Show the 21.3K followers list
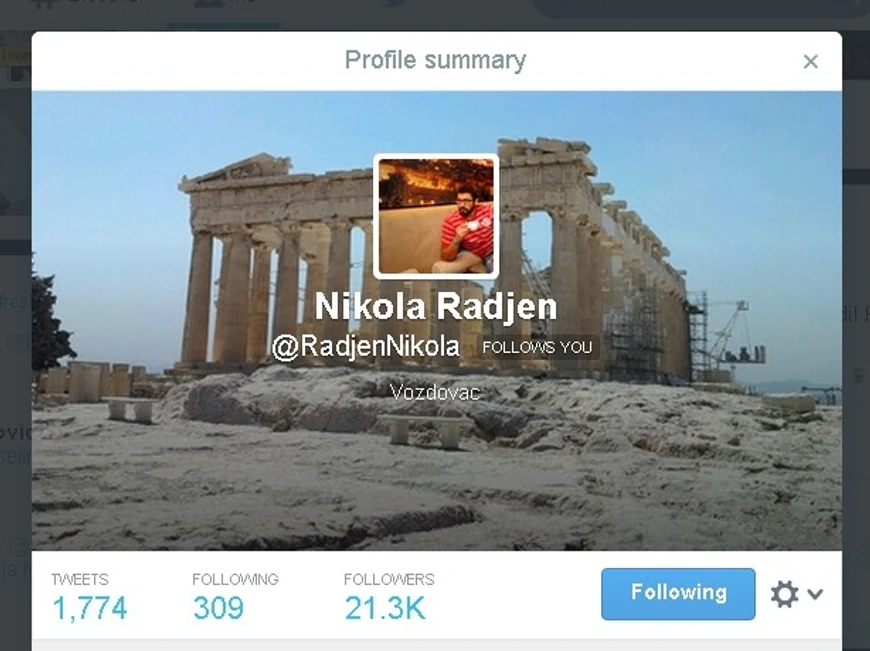The image size is (870, 651). [x=385, y=608]
